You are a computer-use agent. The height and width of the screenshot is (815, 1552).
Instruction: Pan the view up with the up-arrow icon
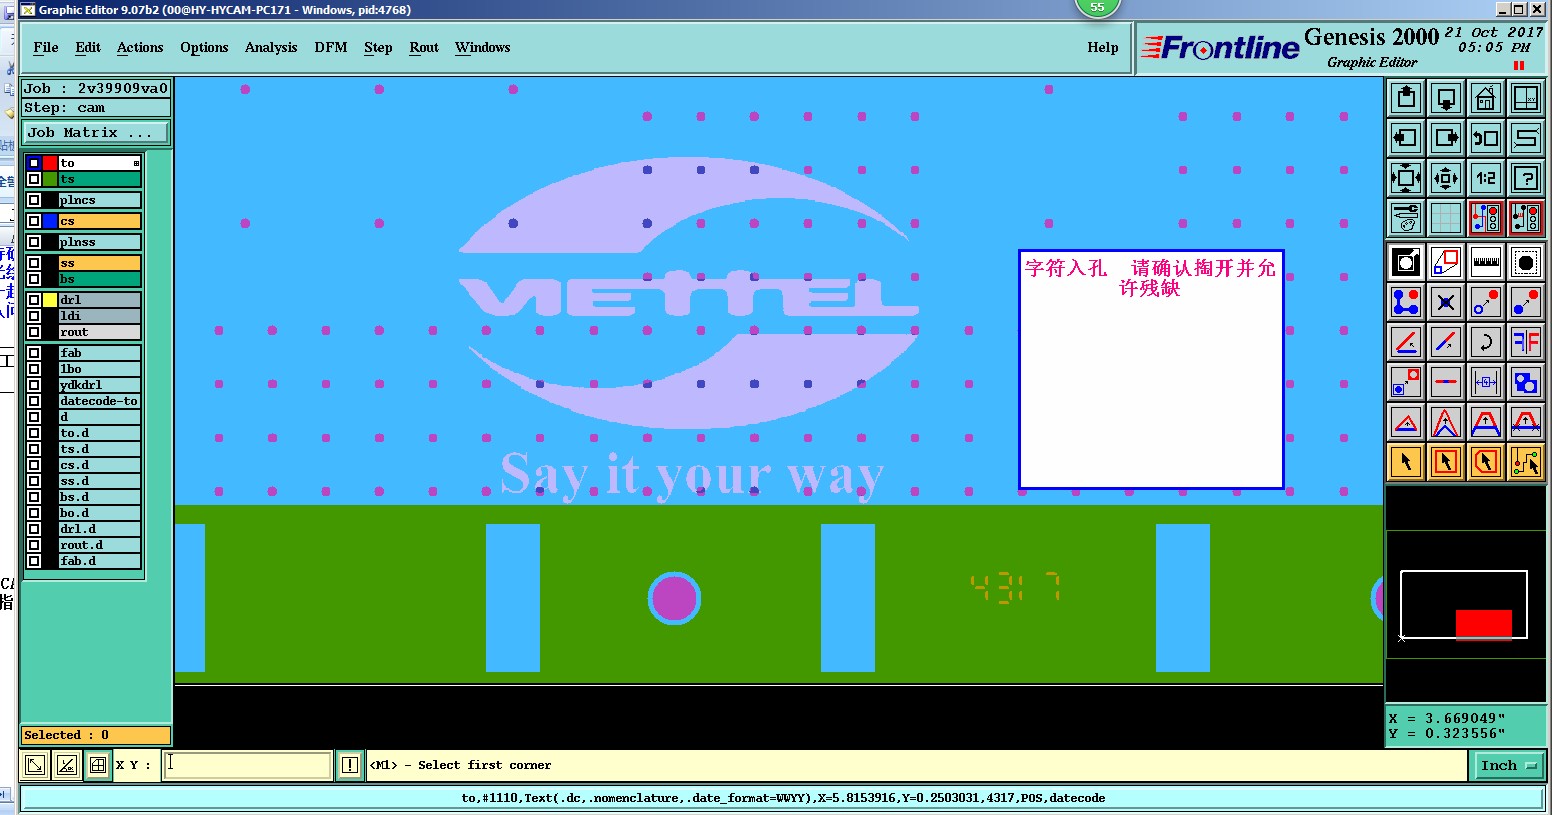[1406, 98]
